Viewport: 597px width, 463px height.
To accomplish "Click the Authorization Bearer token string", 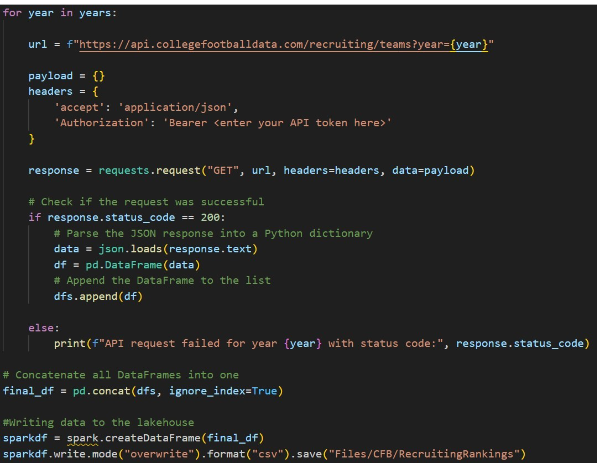I will point(277,123).
